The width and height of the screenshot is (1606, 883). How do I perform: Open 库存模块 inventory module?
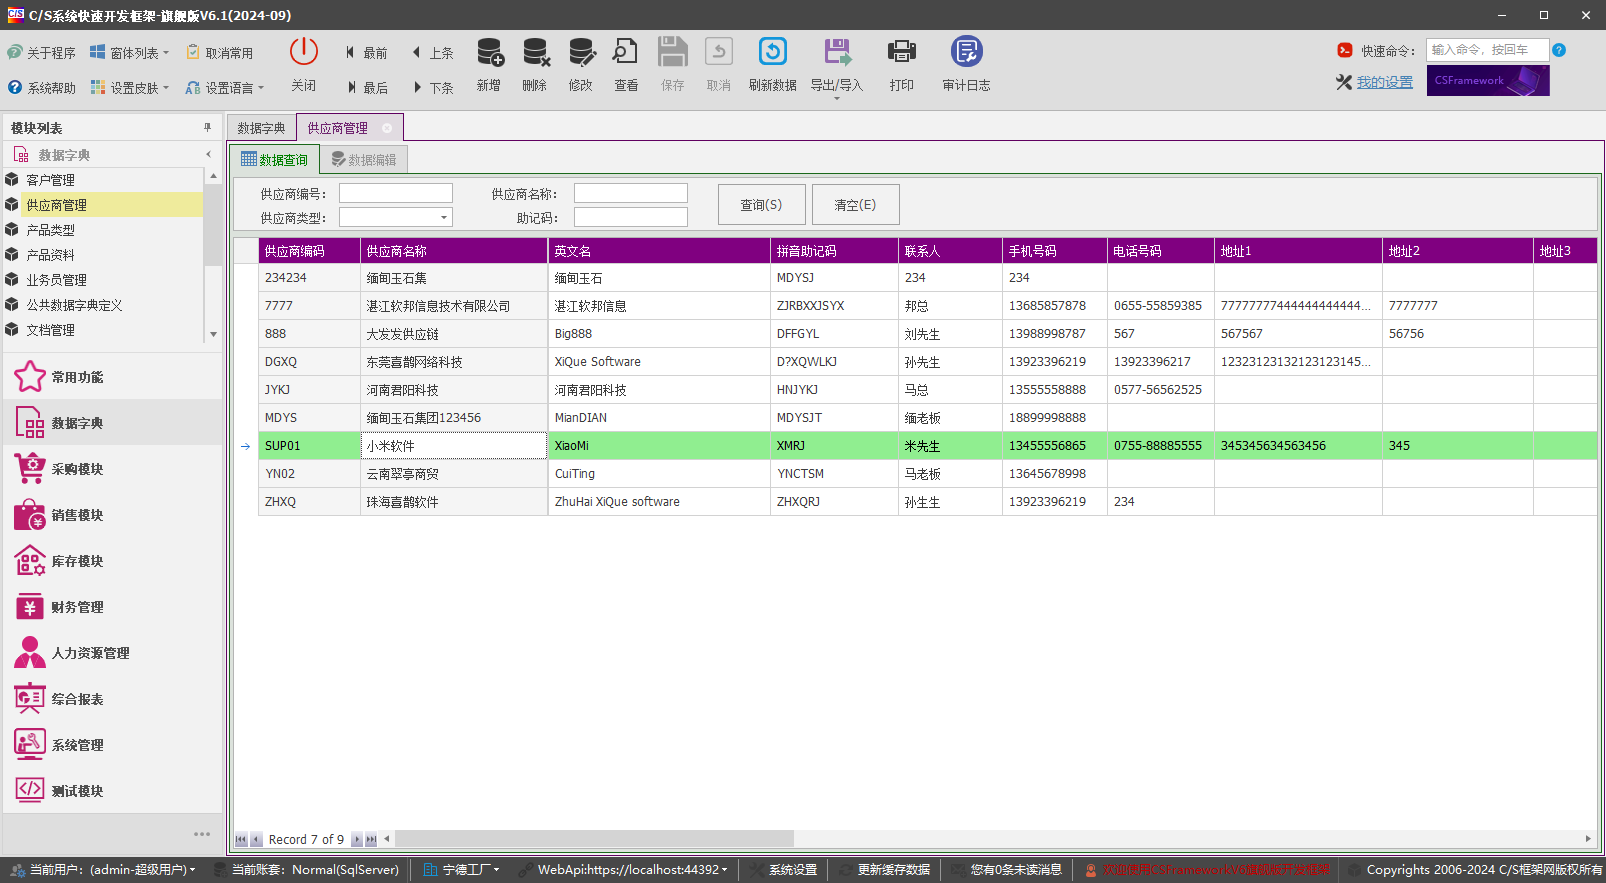[x=113, y=561]
